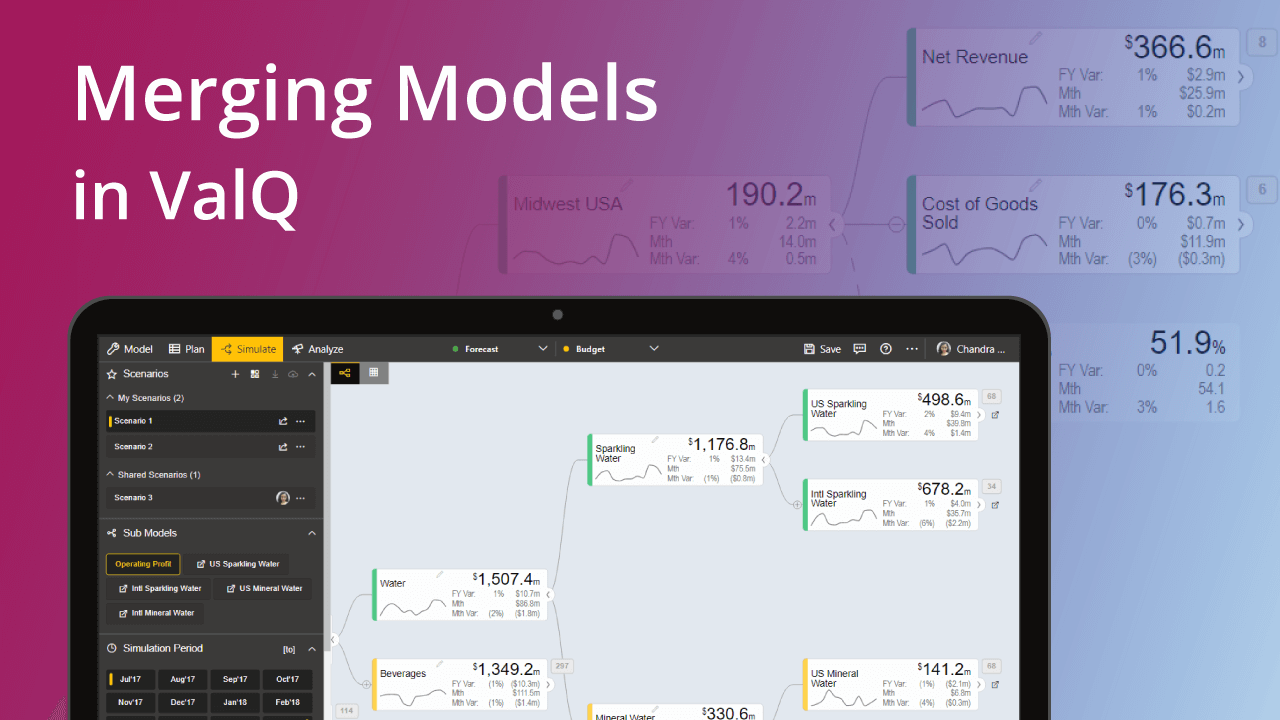Open the Forecast scenario dropdown
Screen dimensions: 1280x720
pos(543,349)
